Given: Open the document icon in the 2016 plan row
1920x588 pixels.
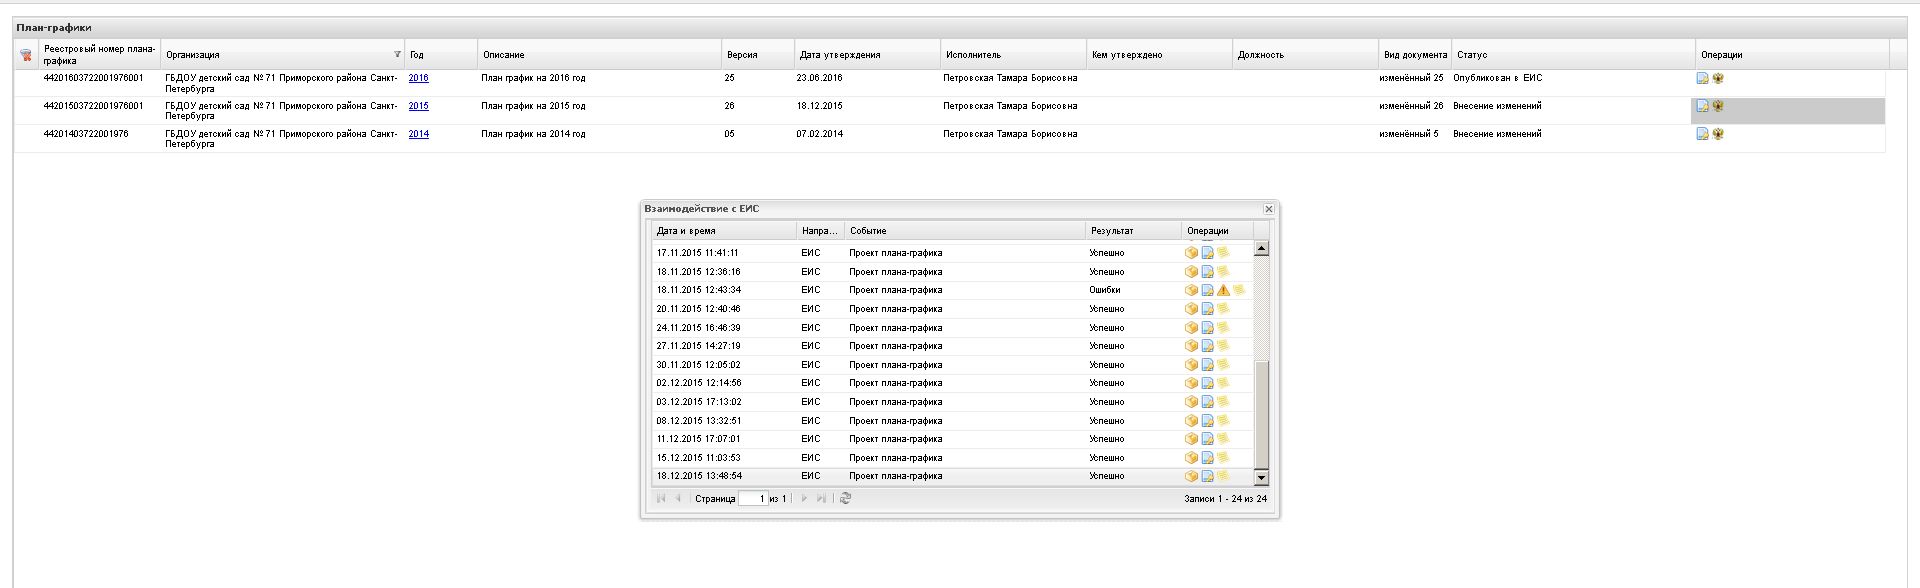Looking at the screenshot, I should coord(1702,78).
